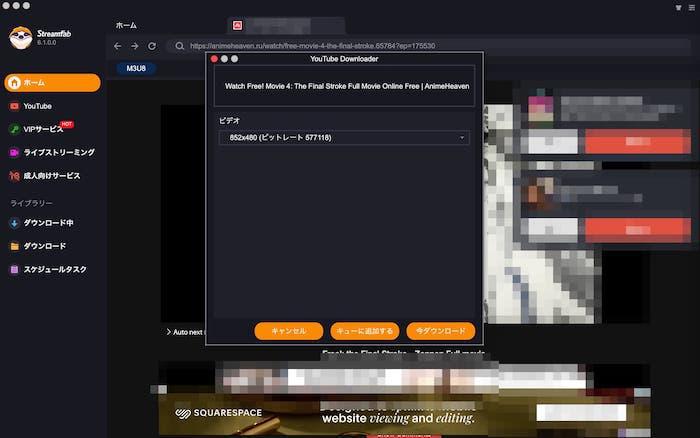Close the YouTube Downloader dialog with the red button
The height and width of the screenshot is (438, 700).
tap(214, 59)
